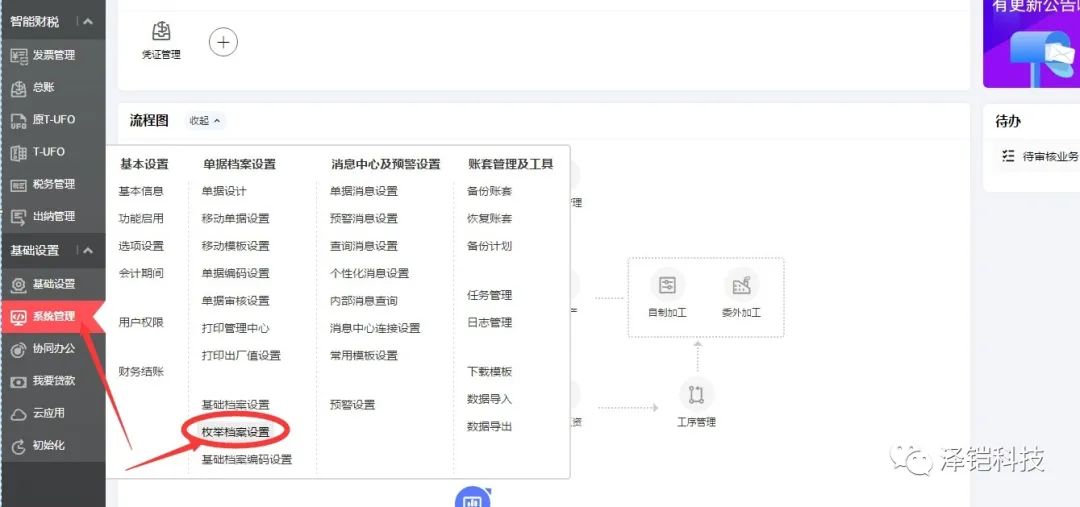Open 日志管理
Image resolution: width=1080 pixels, height=507 pixels.
click(x=490, y=322)
